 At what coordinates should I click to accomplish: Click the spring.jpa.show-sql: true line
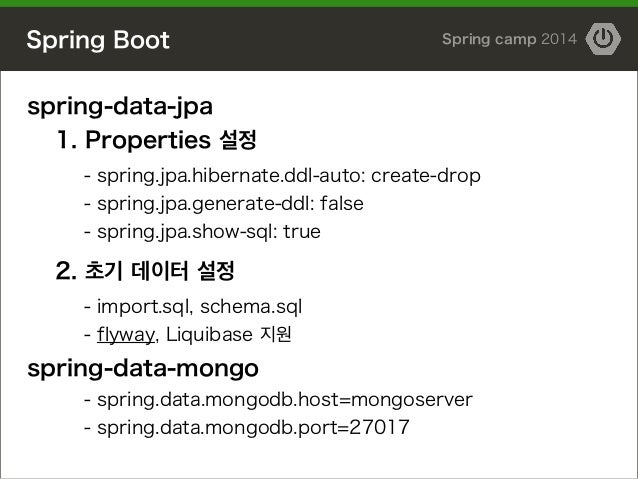coord(202,232)
